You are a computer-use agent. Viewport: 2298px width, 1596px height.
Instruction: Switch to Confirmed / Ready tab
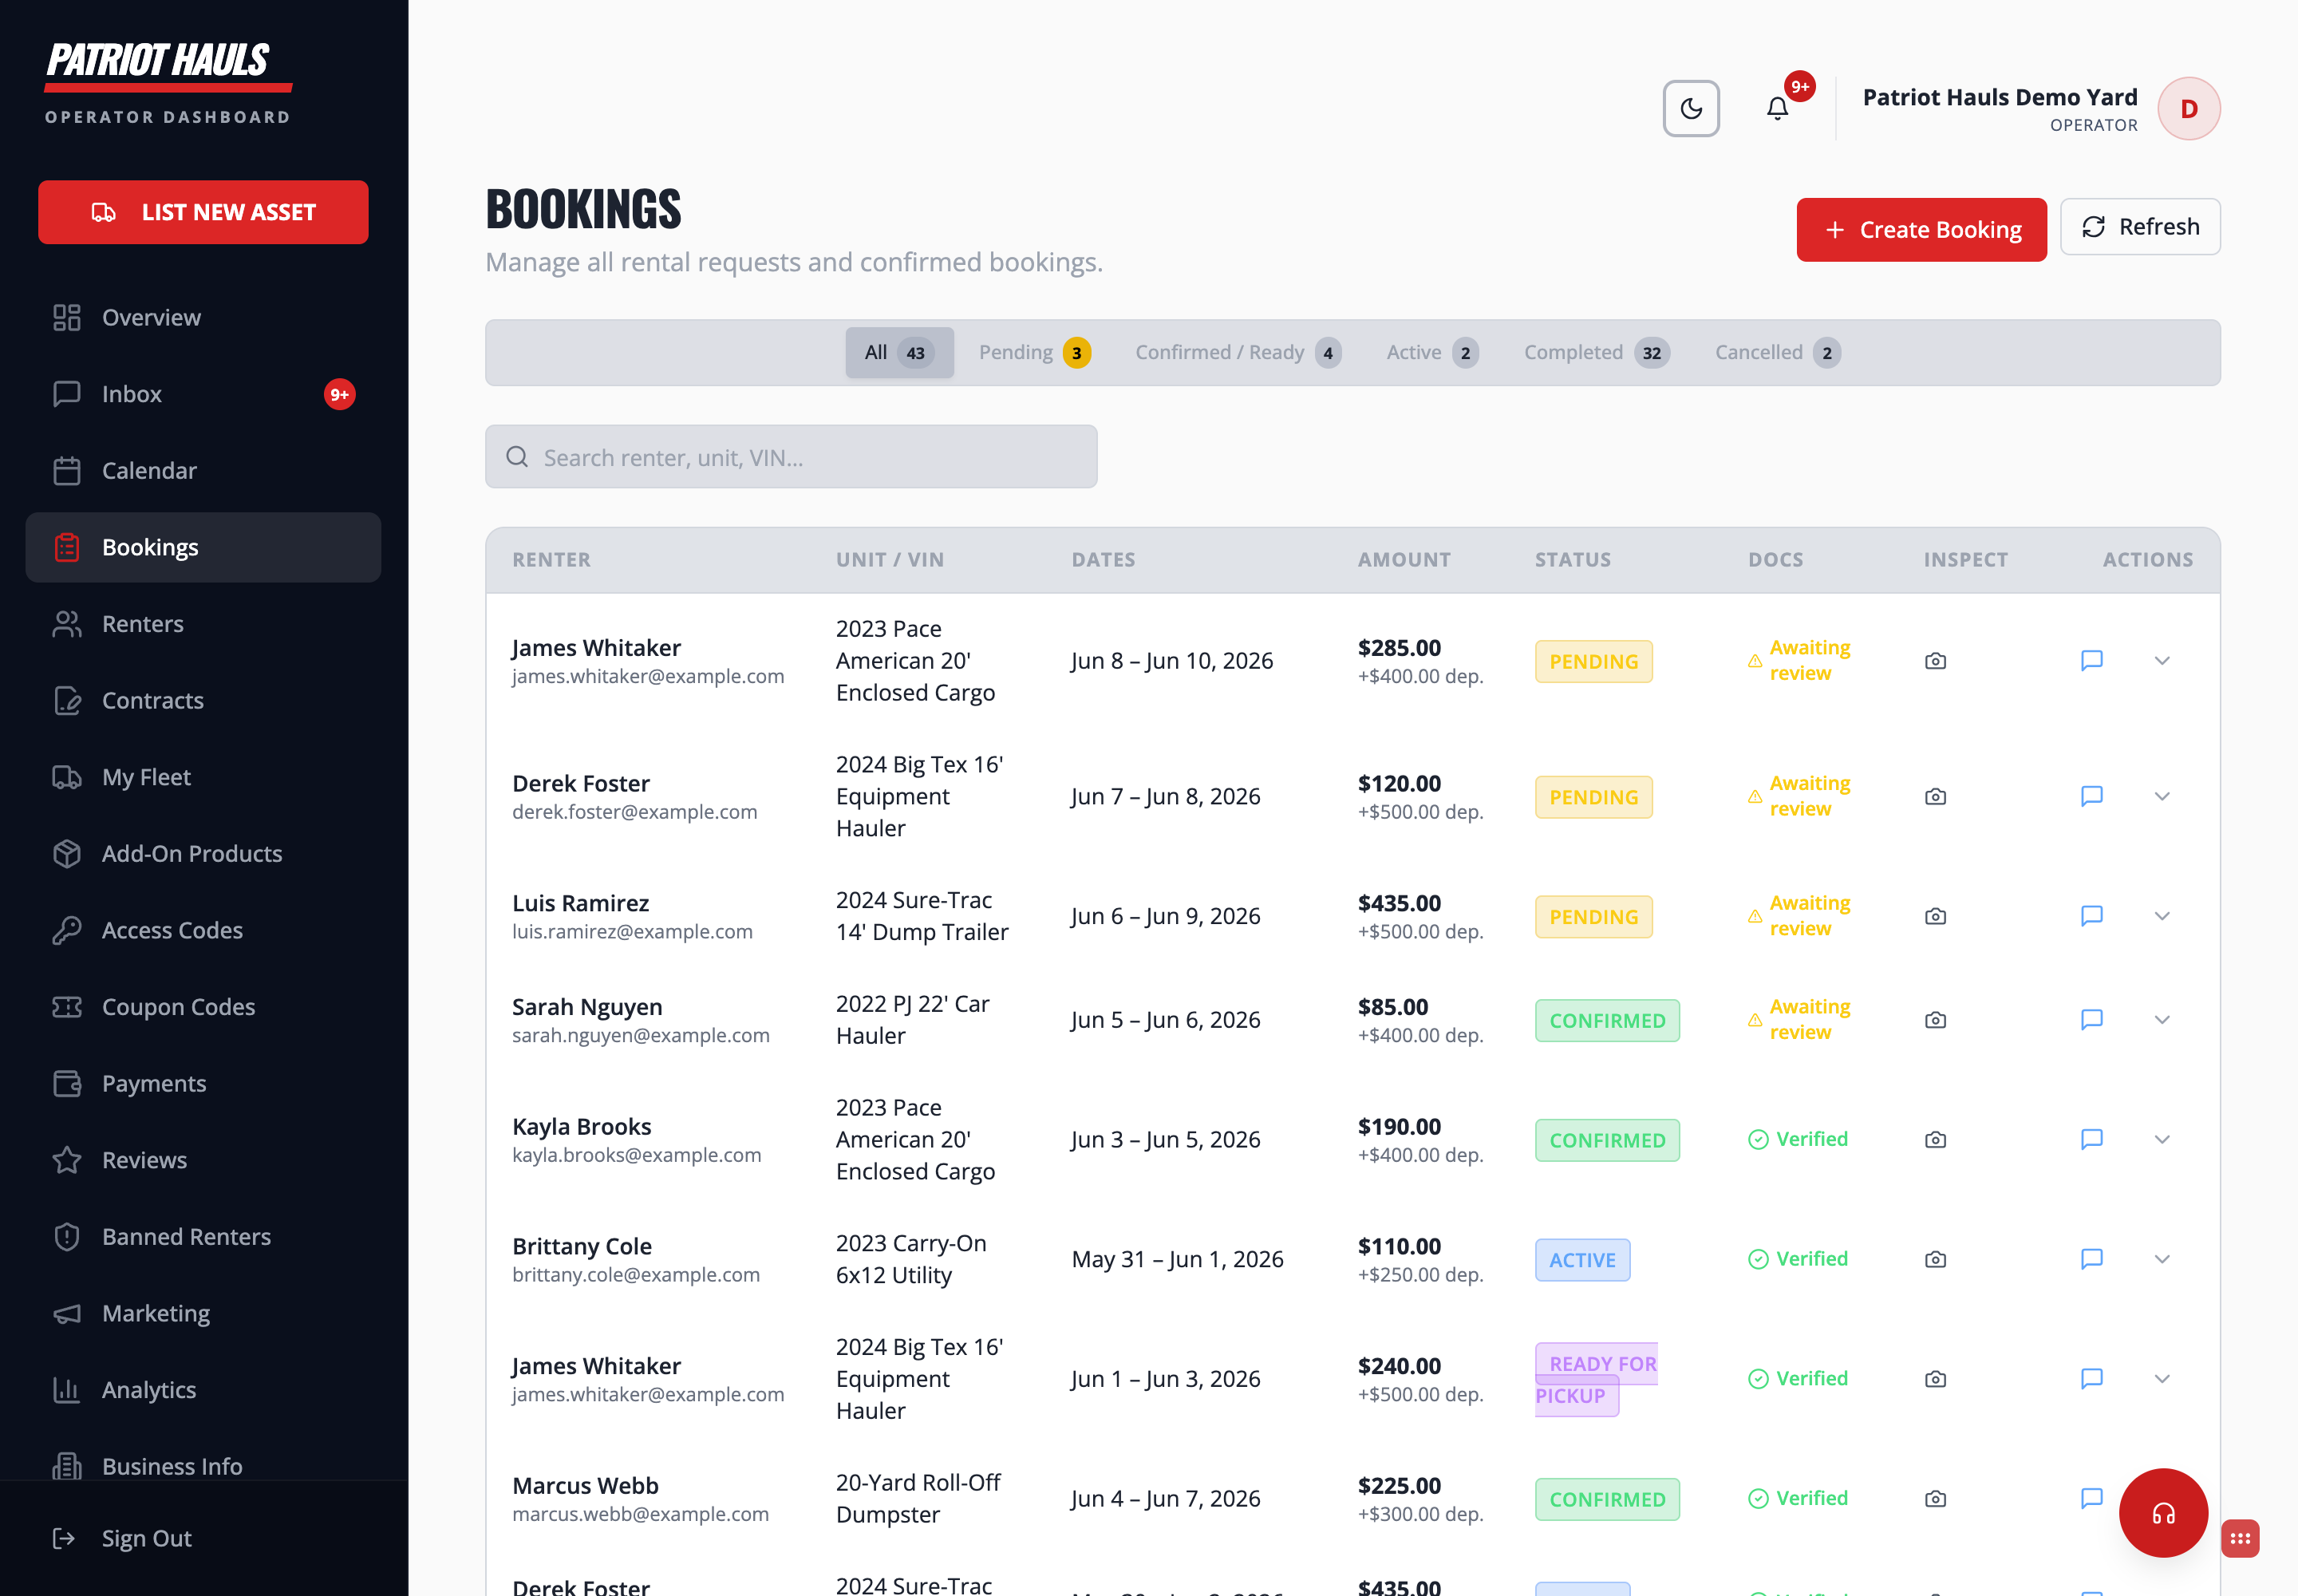tap(1238, 353)
